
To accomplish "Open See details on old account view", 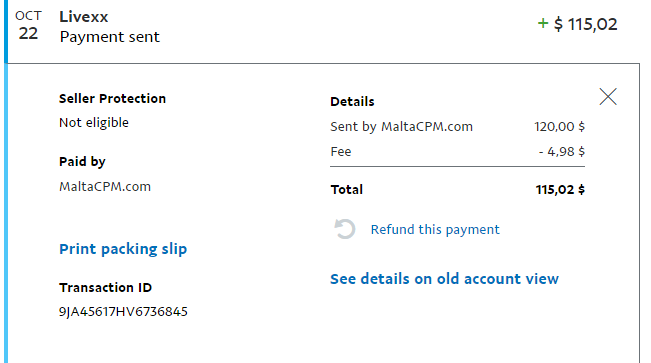I will click(x=444, y=279).
